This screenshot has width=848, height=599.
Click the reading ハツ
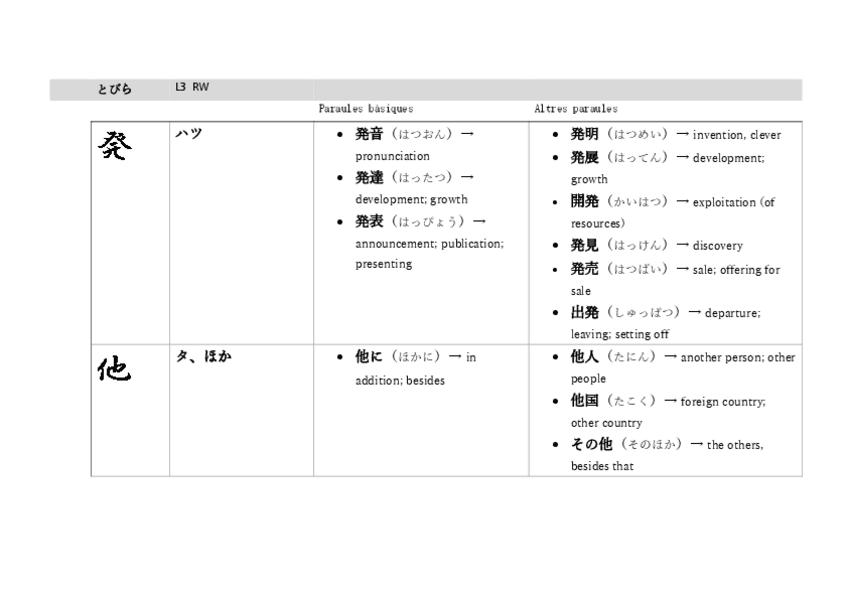coord(185,131)
